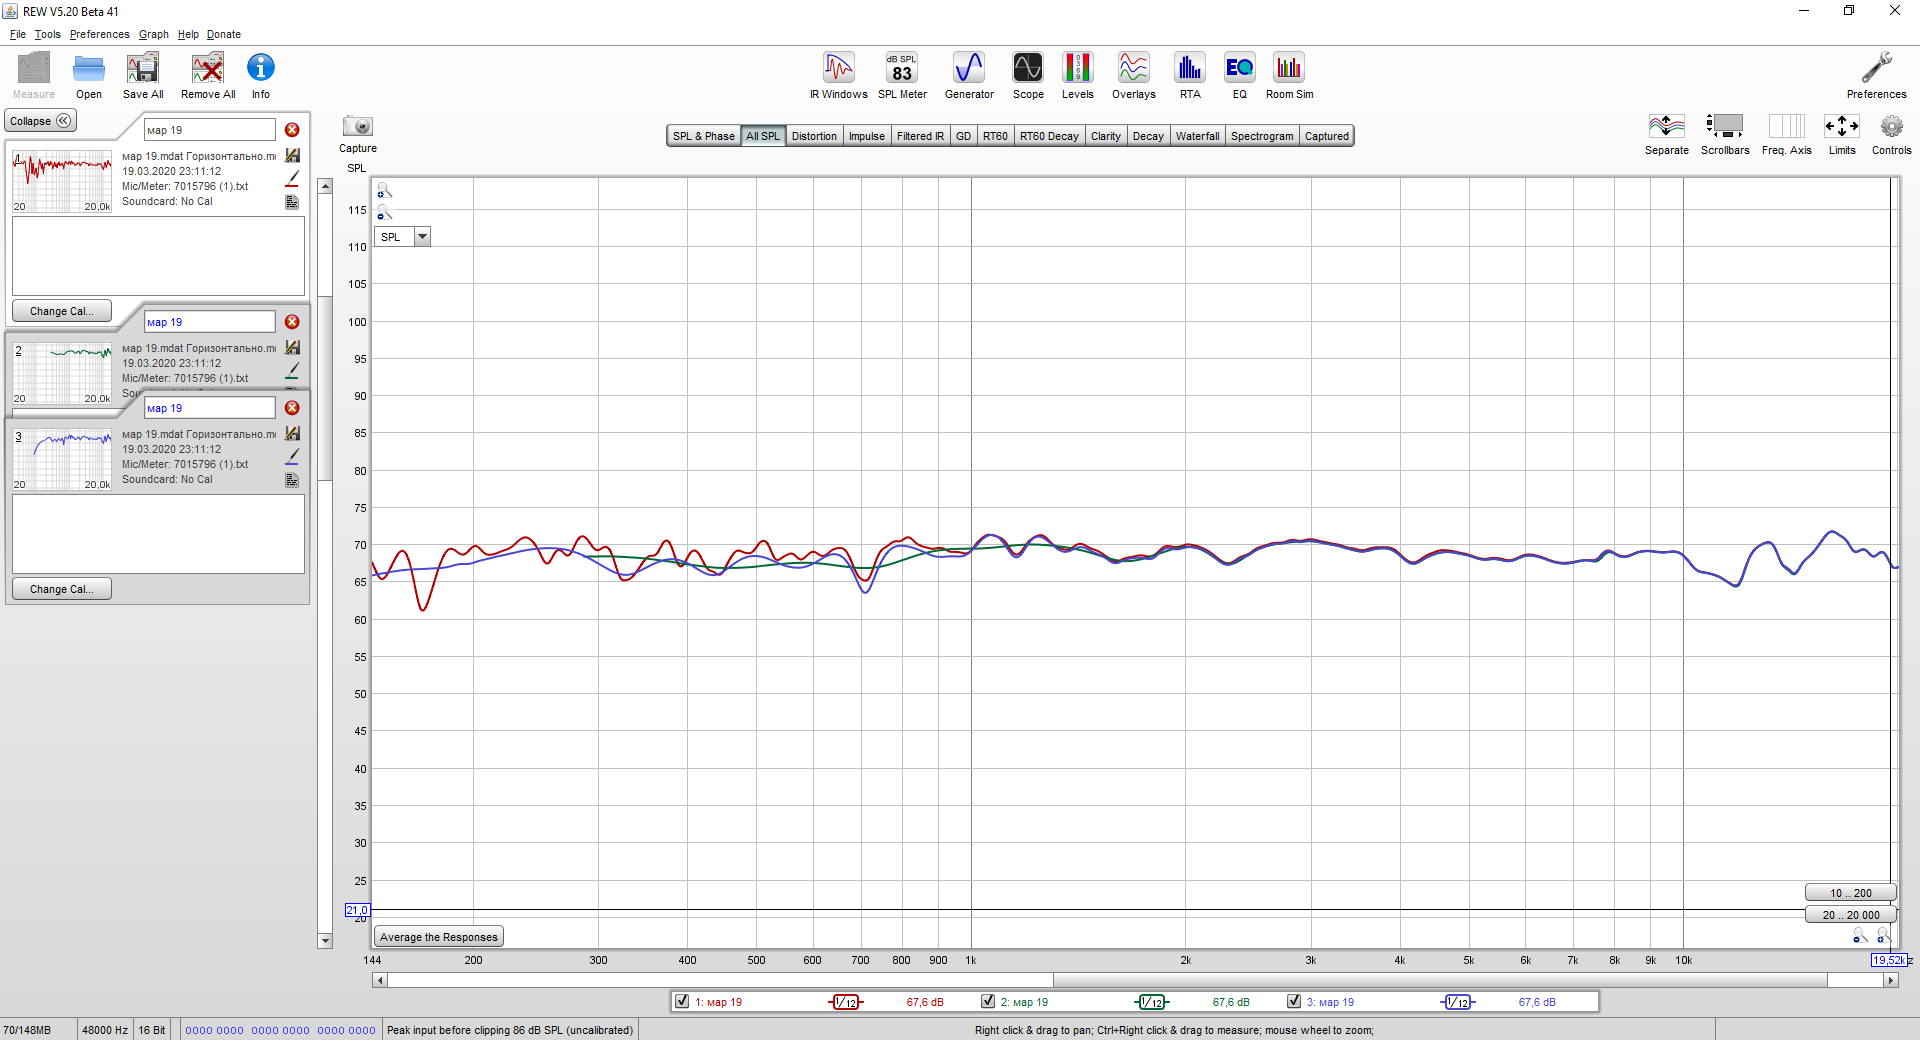Switch to the Filtered IR tab
The width and height of the screenshot is (1920, 1056).
[x=920, y=136]
